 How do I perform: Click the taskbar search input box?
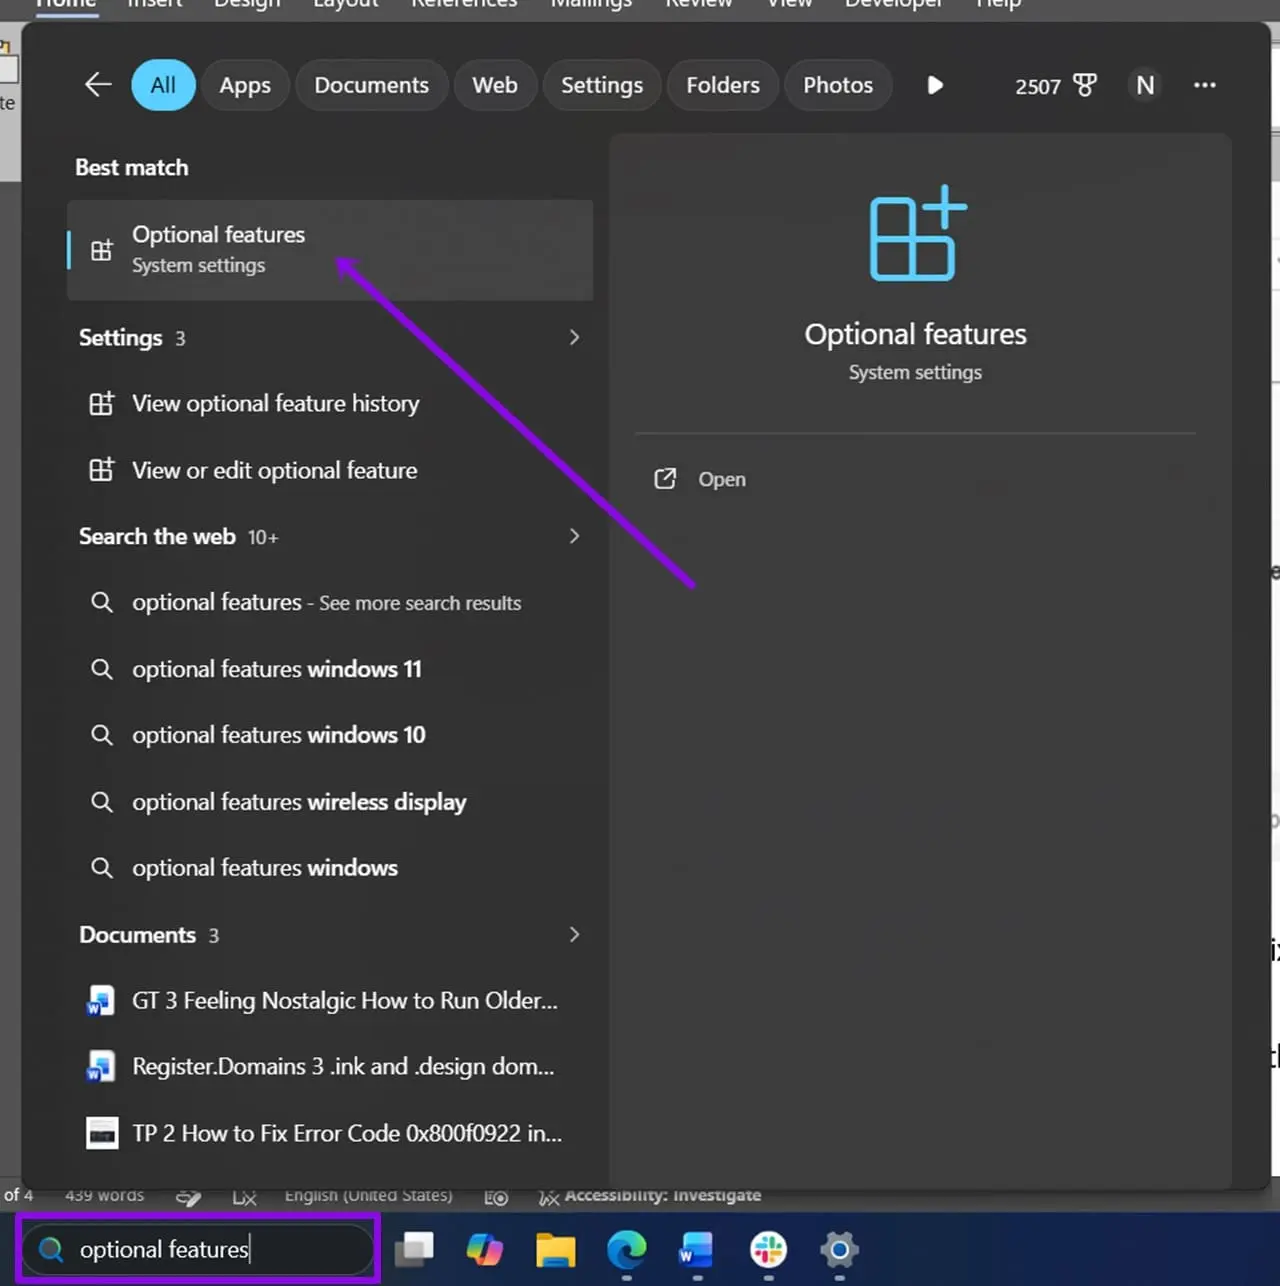pos(199,1249)
